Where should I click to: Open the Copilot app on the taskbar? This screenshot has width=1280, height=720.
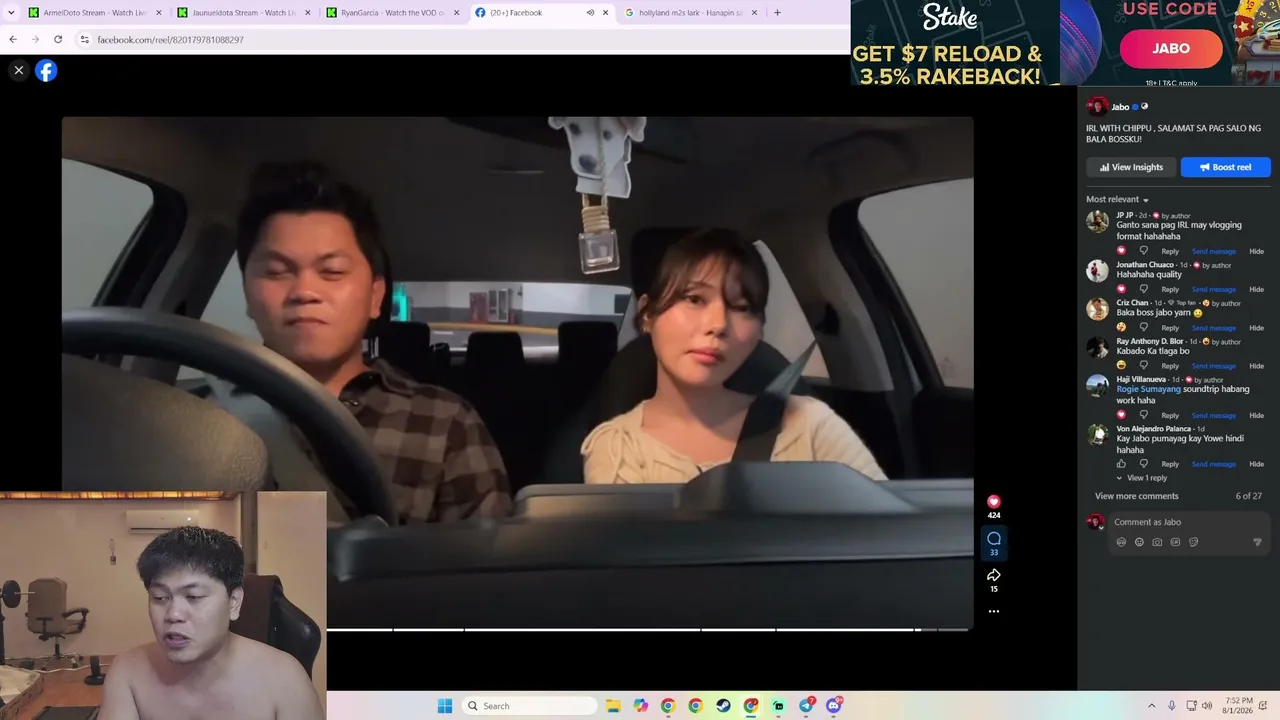(x=641, y=706)
